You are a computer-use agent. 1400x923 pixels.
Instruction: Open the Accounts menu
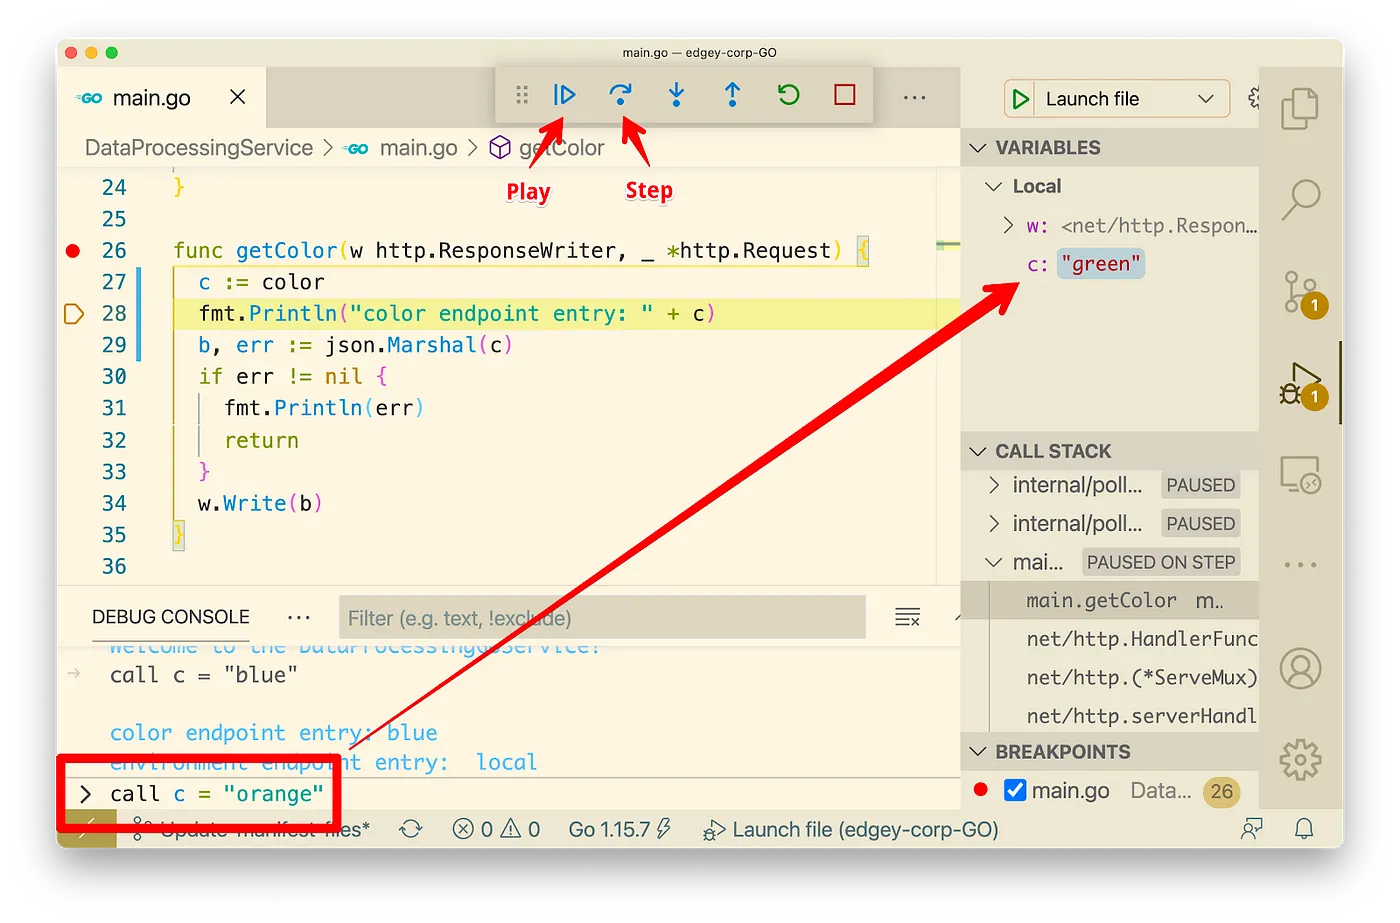point(1300,668)
